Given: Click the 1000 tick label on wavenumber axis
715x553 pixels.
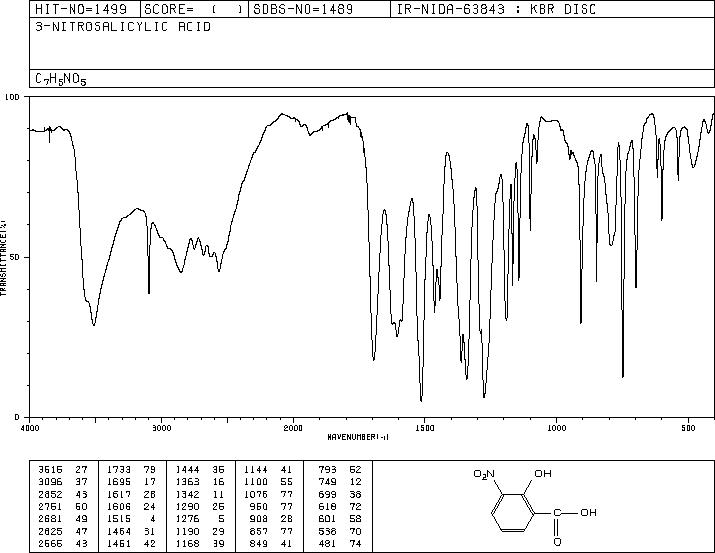Looking at the screenshot, I should coord(556,428).
